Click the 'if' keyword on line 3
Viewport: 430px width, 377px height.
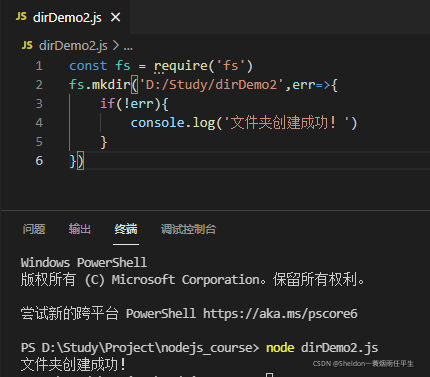click(x=108, y=104)
